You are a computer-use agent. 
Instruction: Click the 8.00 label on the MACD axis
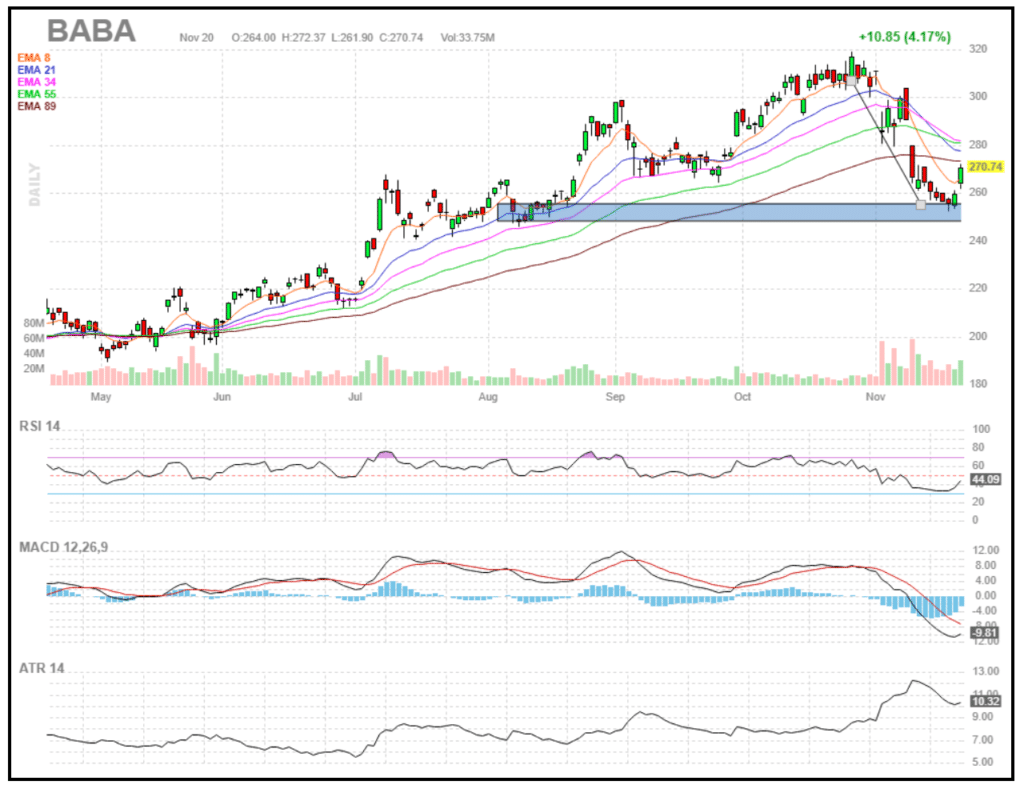tap(985, 566)
